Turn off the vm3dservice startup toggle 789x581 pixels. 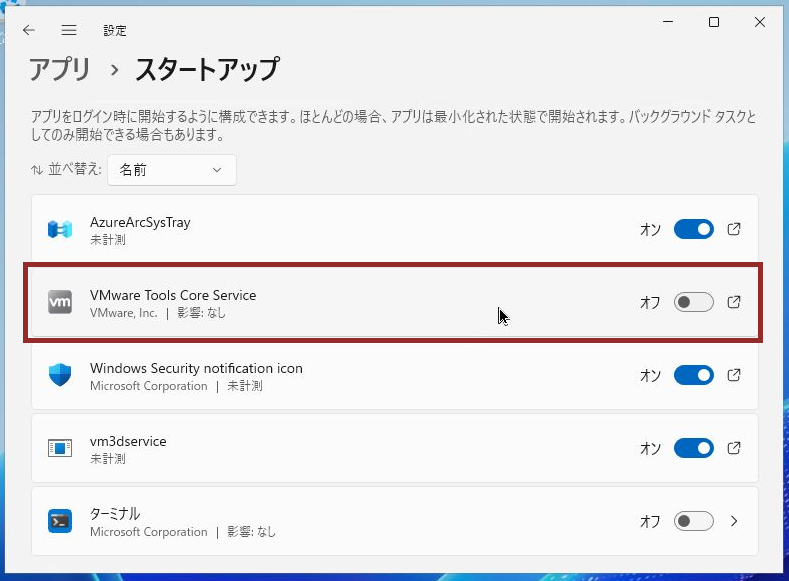693,448
